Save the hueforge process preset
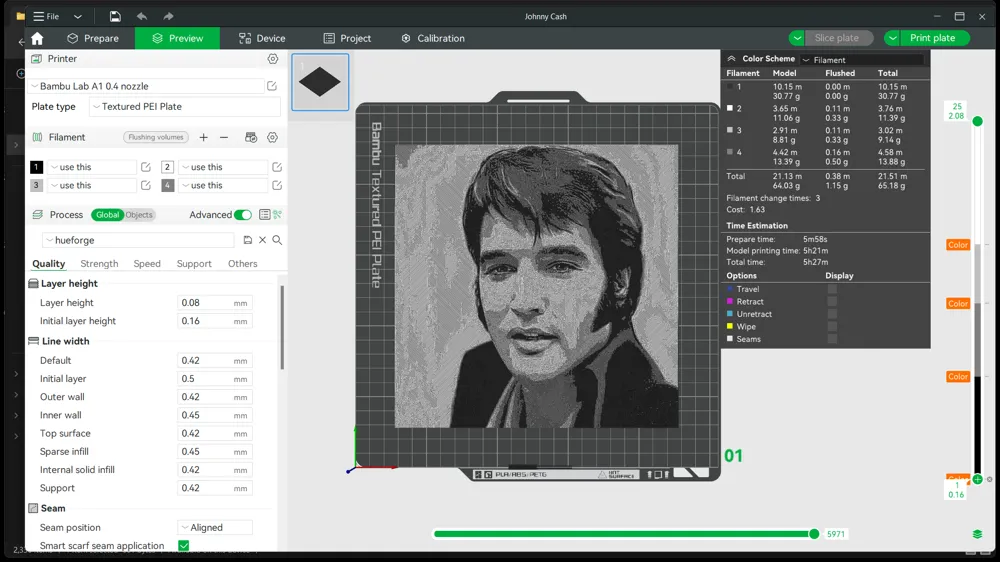The width and height of the screenshot is (1000, 562). [247, 240]
